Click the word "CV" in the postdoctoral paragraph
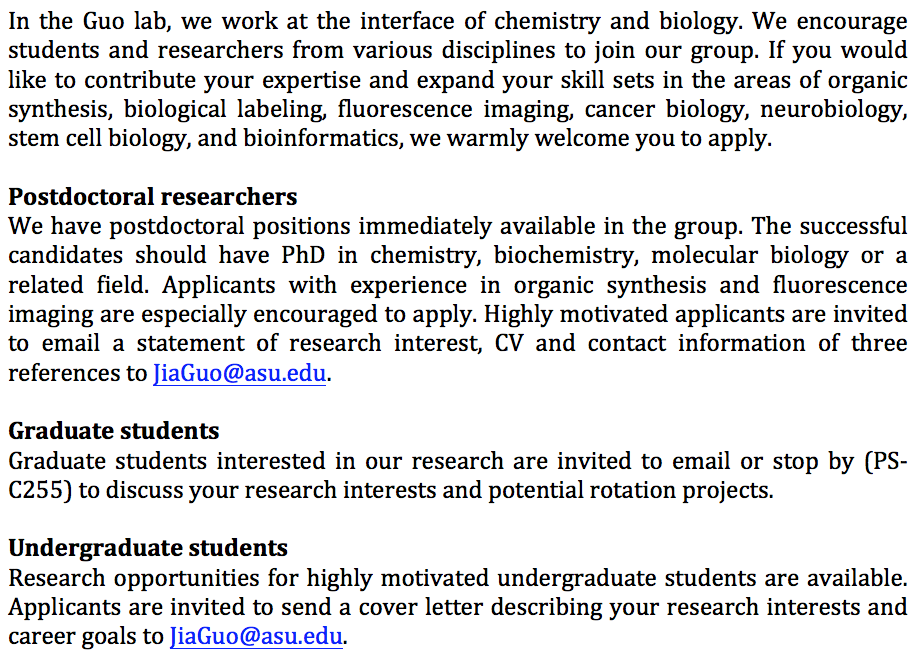Image resolution: width=917 pixels, height=659 pixels. pyautogui.click(x=515, y=344)
